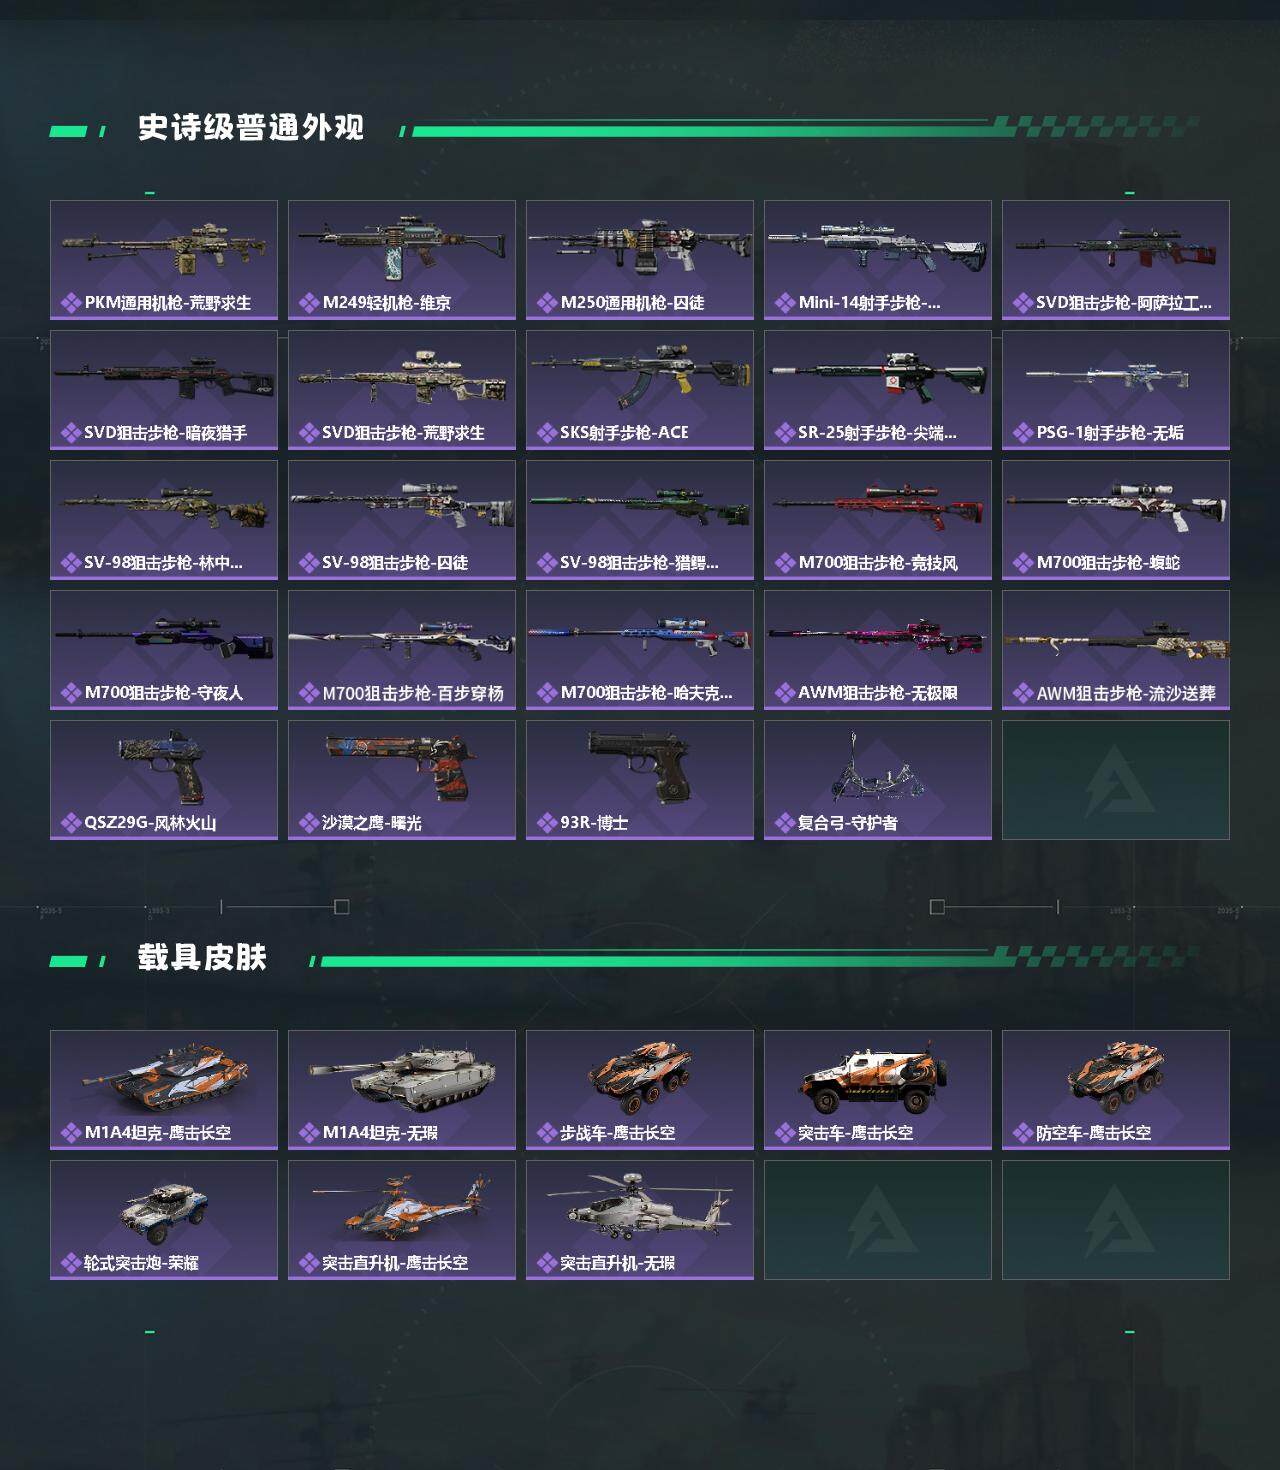This screenshot has width=1280, height=1470.
Task: Pick the QSZ29G-风林火山 pistol skin
Action: tap(164, 780)
